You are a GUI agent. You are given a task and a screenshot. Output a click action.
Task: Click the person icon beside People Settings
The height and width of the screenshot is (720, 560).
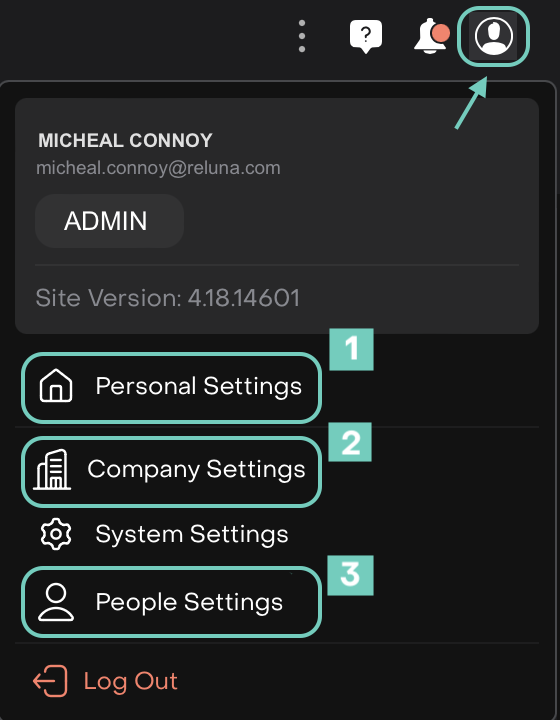(x=56, y=602)
